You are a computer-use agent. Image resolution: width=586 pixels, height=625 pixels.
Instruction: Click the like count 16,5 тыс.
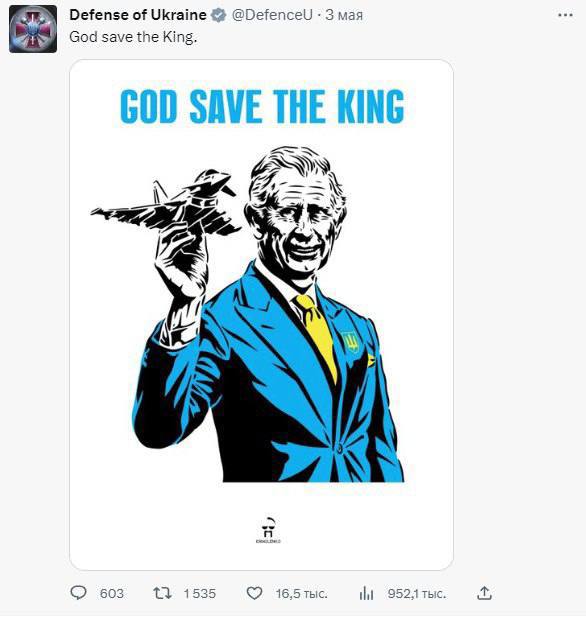pos(301,594)
